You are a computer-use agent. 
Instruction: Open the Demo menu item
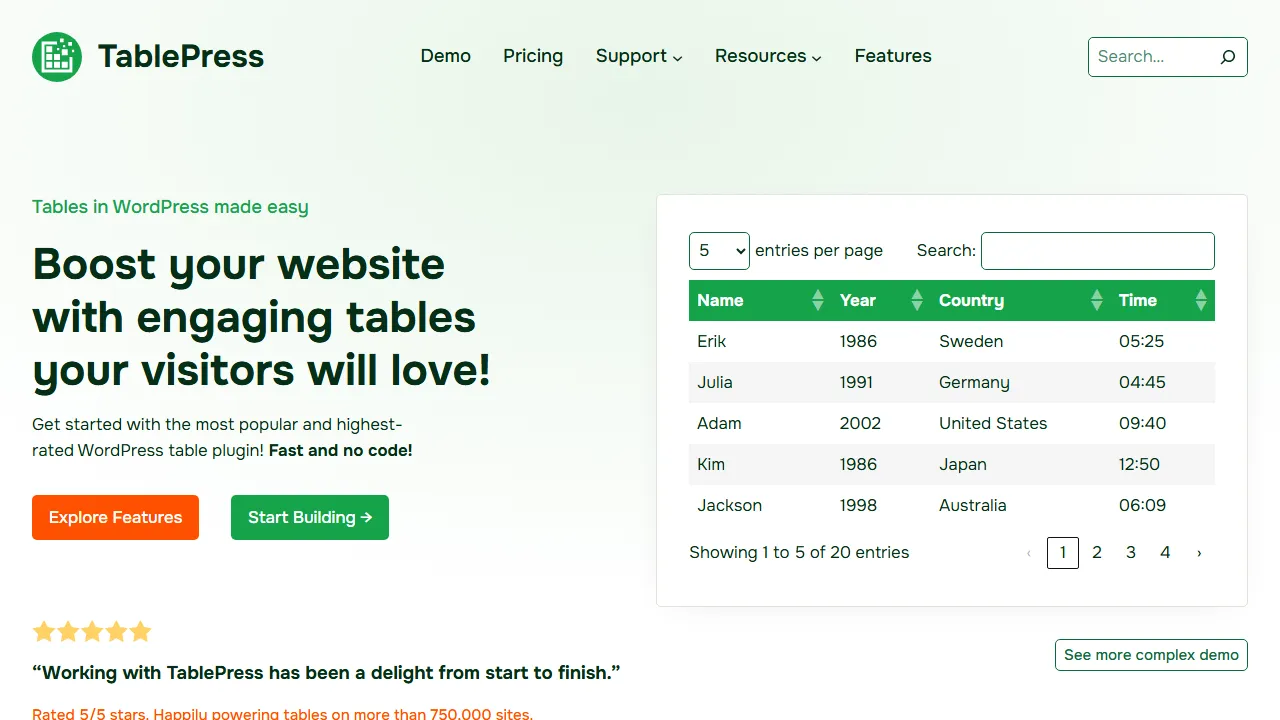click(x=445, y=56)
